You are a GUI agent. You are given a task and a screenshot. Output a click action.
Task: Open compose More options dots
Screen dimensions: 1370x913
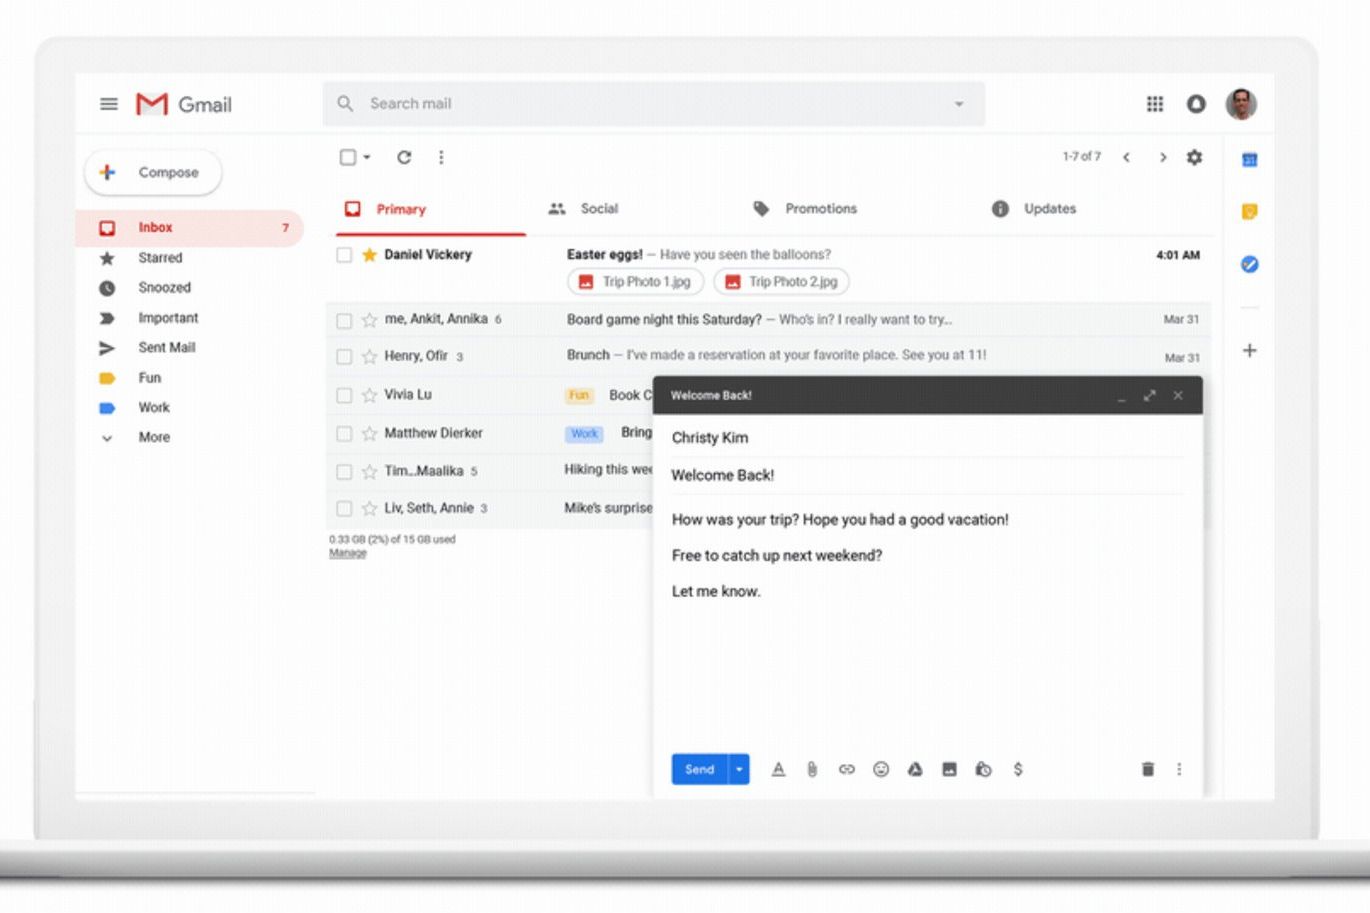coord(1179,769)
